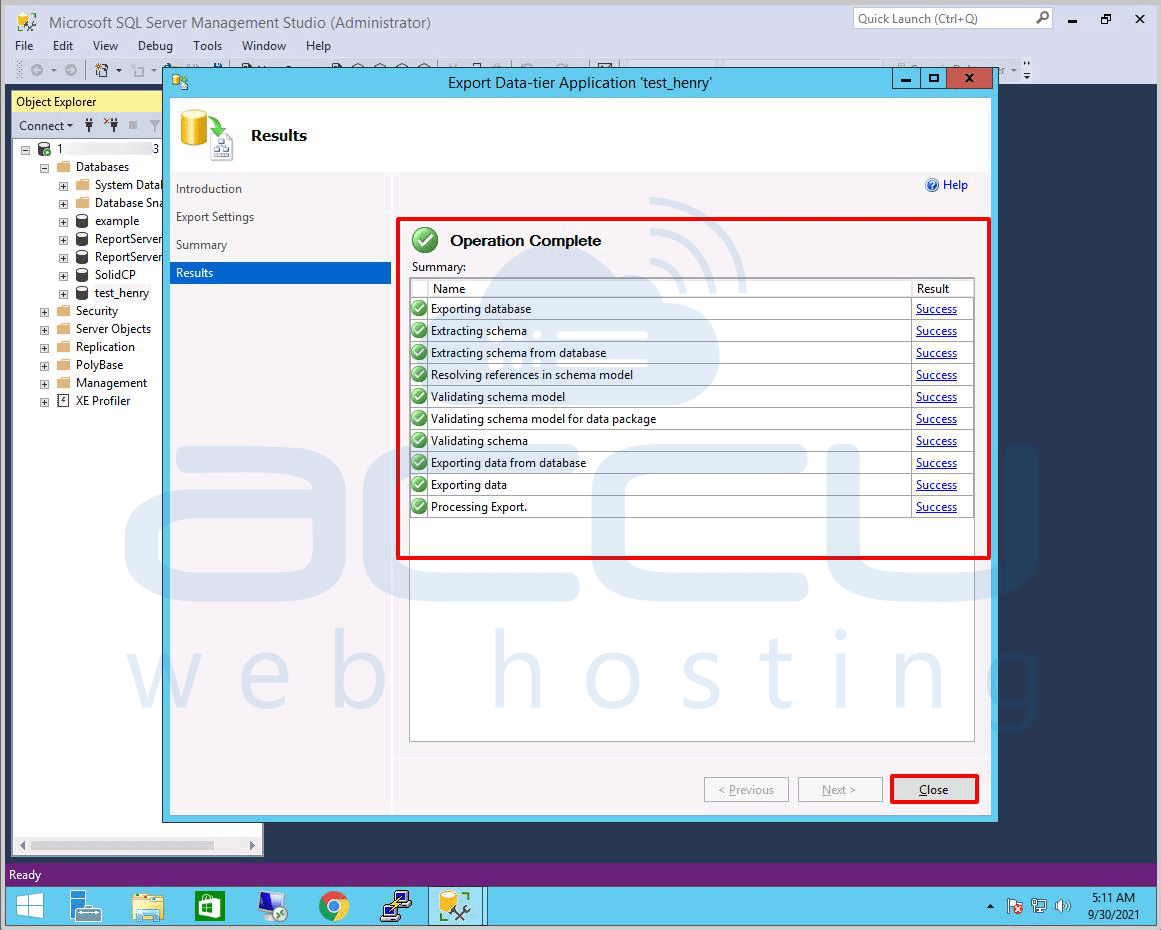
Task: Expand the PolyBase folder
Action: pos(44,366)
